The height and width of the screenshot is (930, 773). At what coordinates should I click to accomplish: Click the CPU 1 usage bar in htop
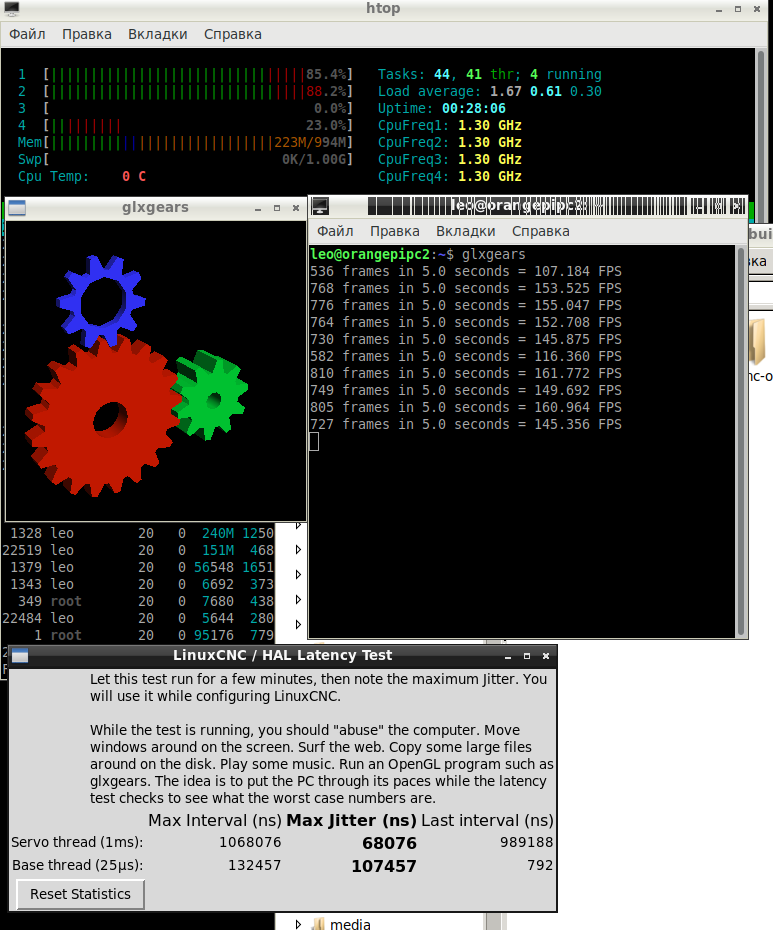point(198,75)
